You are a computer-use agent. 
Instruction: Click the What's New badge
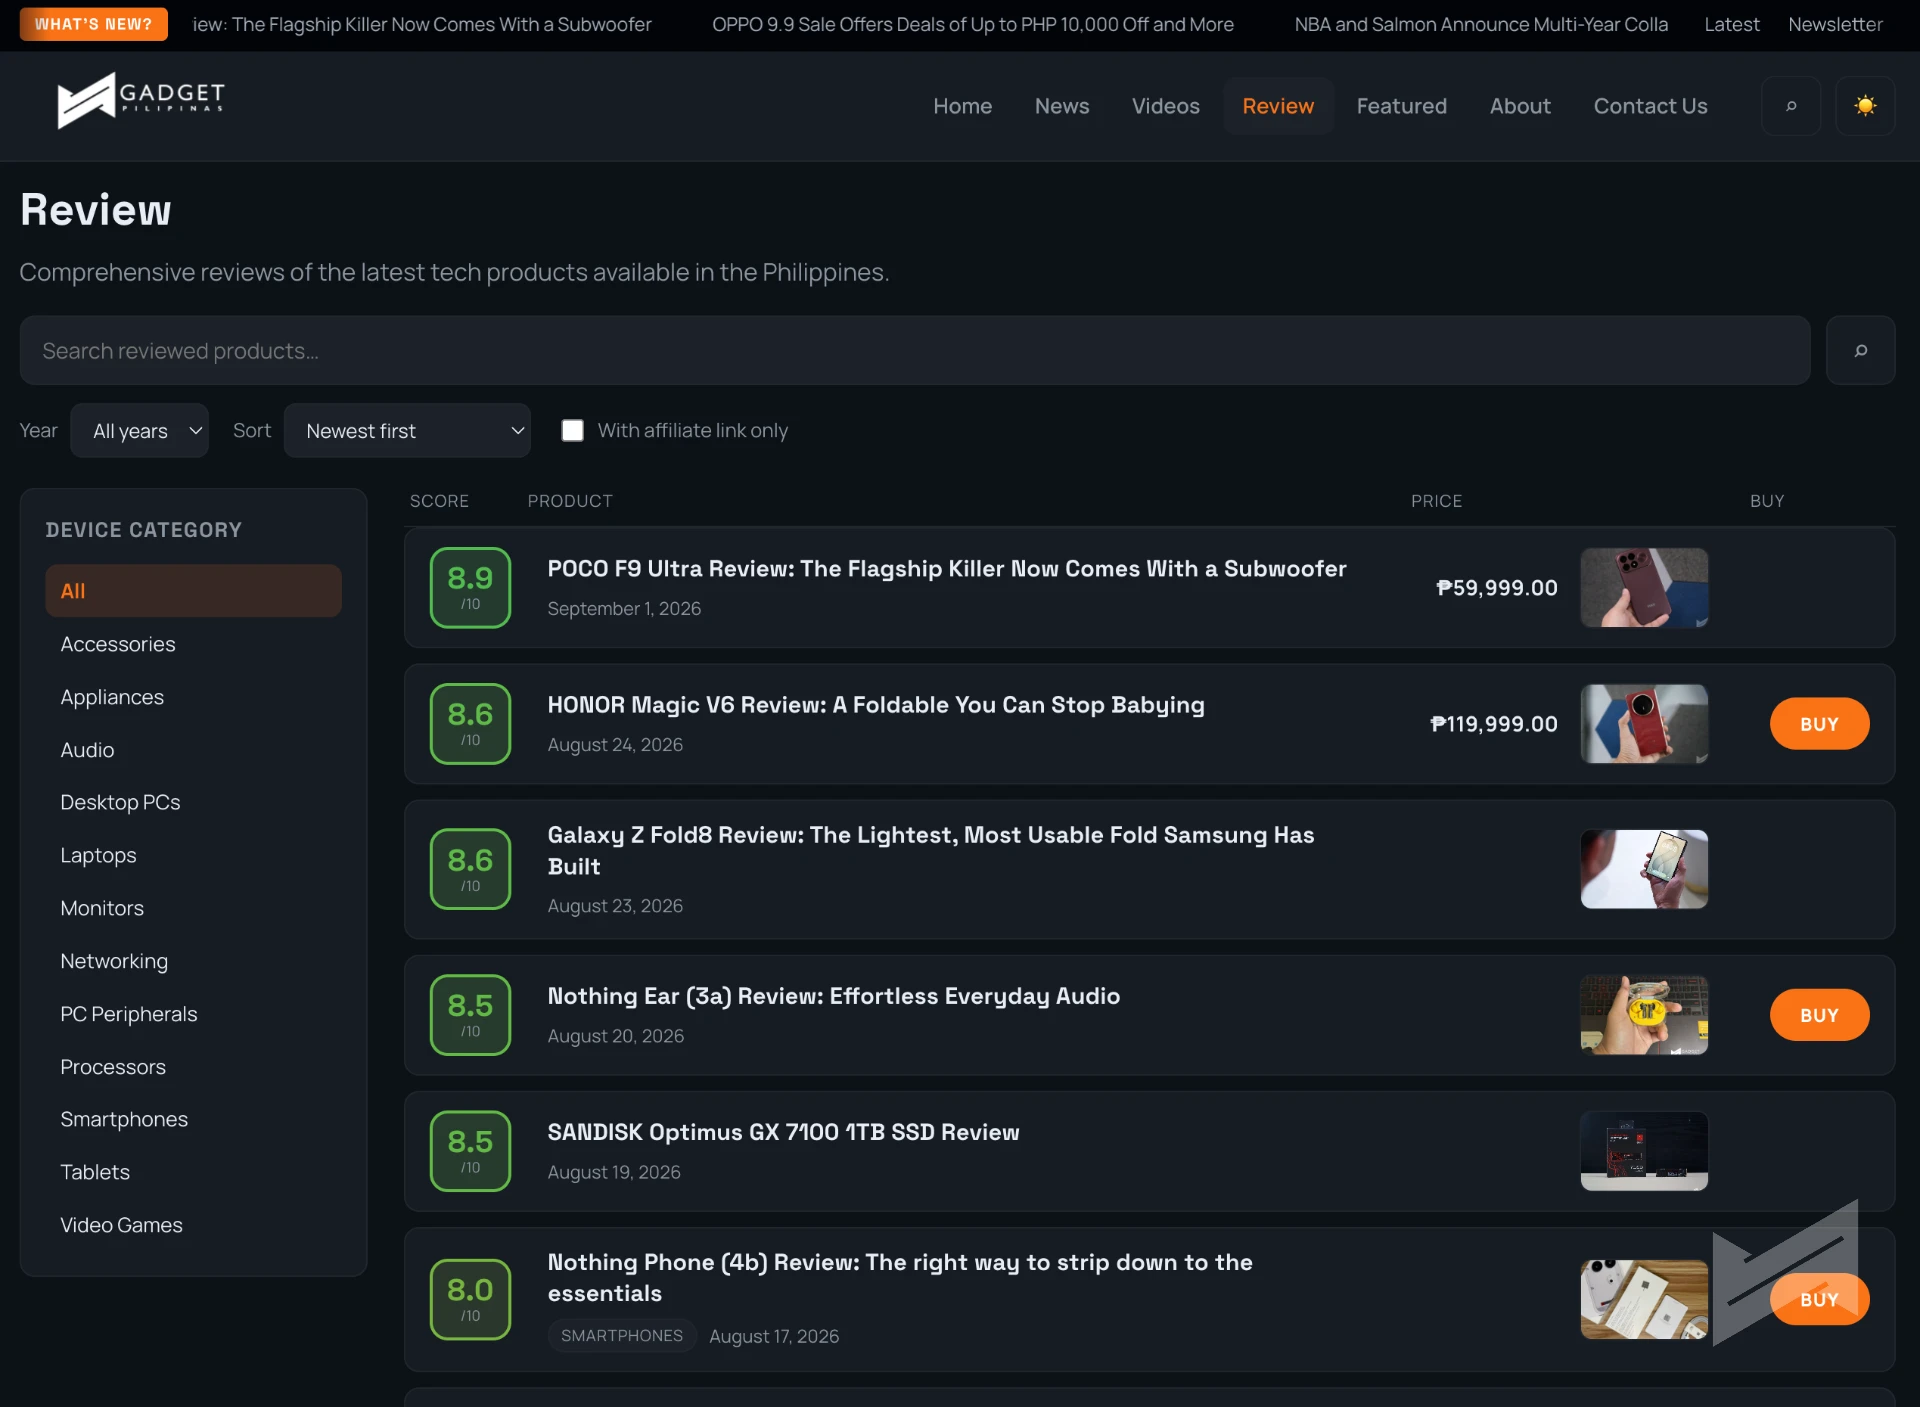[x=94, y=24]
